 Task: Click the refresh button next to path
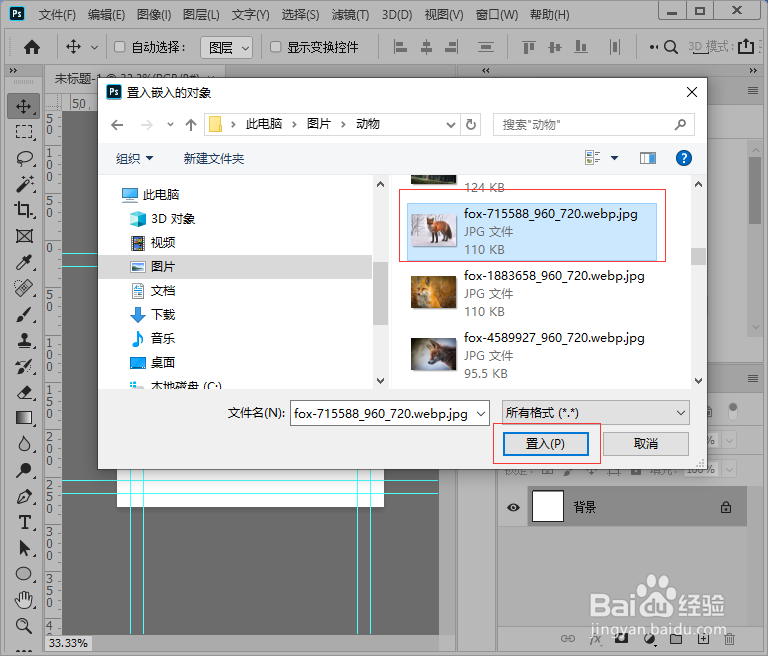pyautogui.click(x=471, y=124)
